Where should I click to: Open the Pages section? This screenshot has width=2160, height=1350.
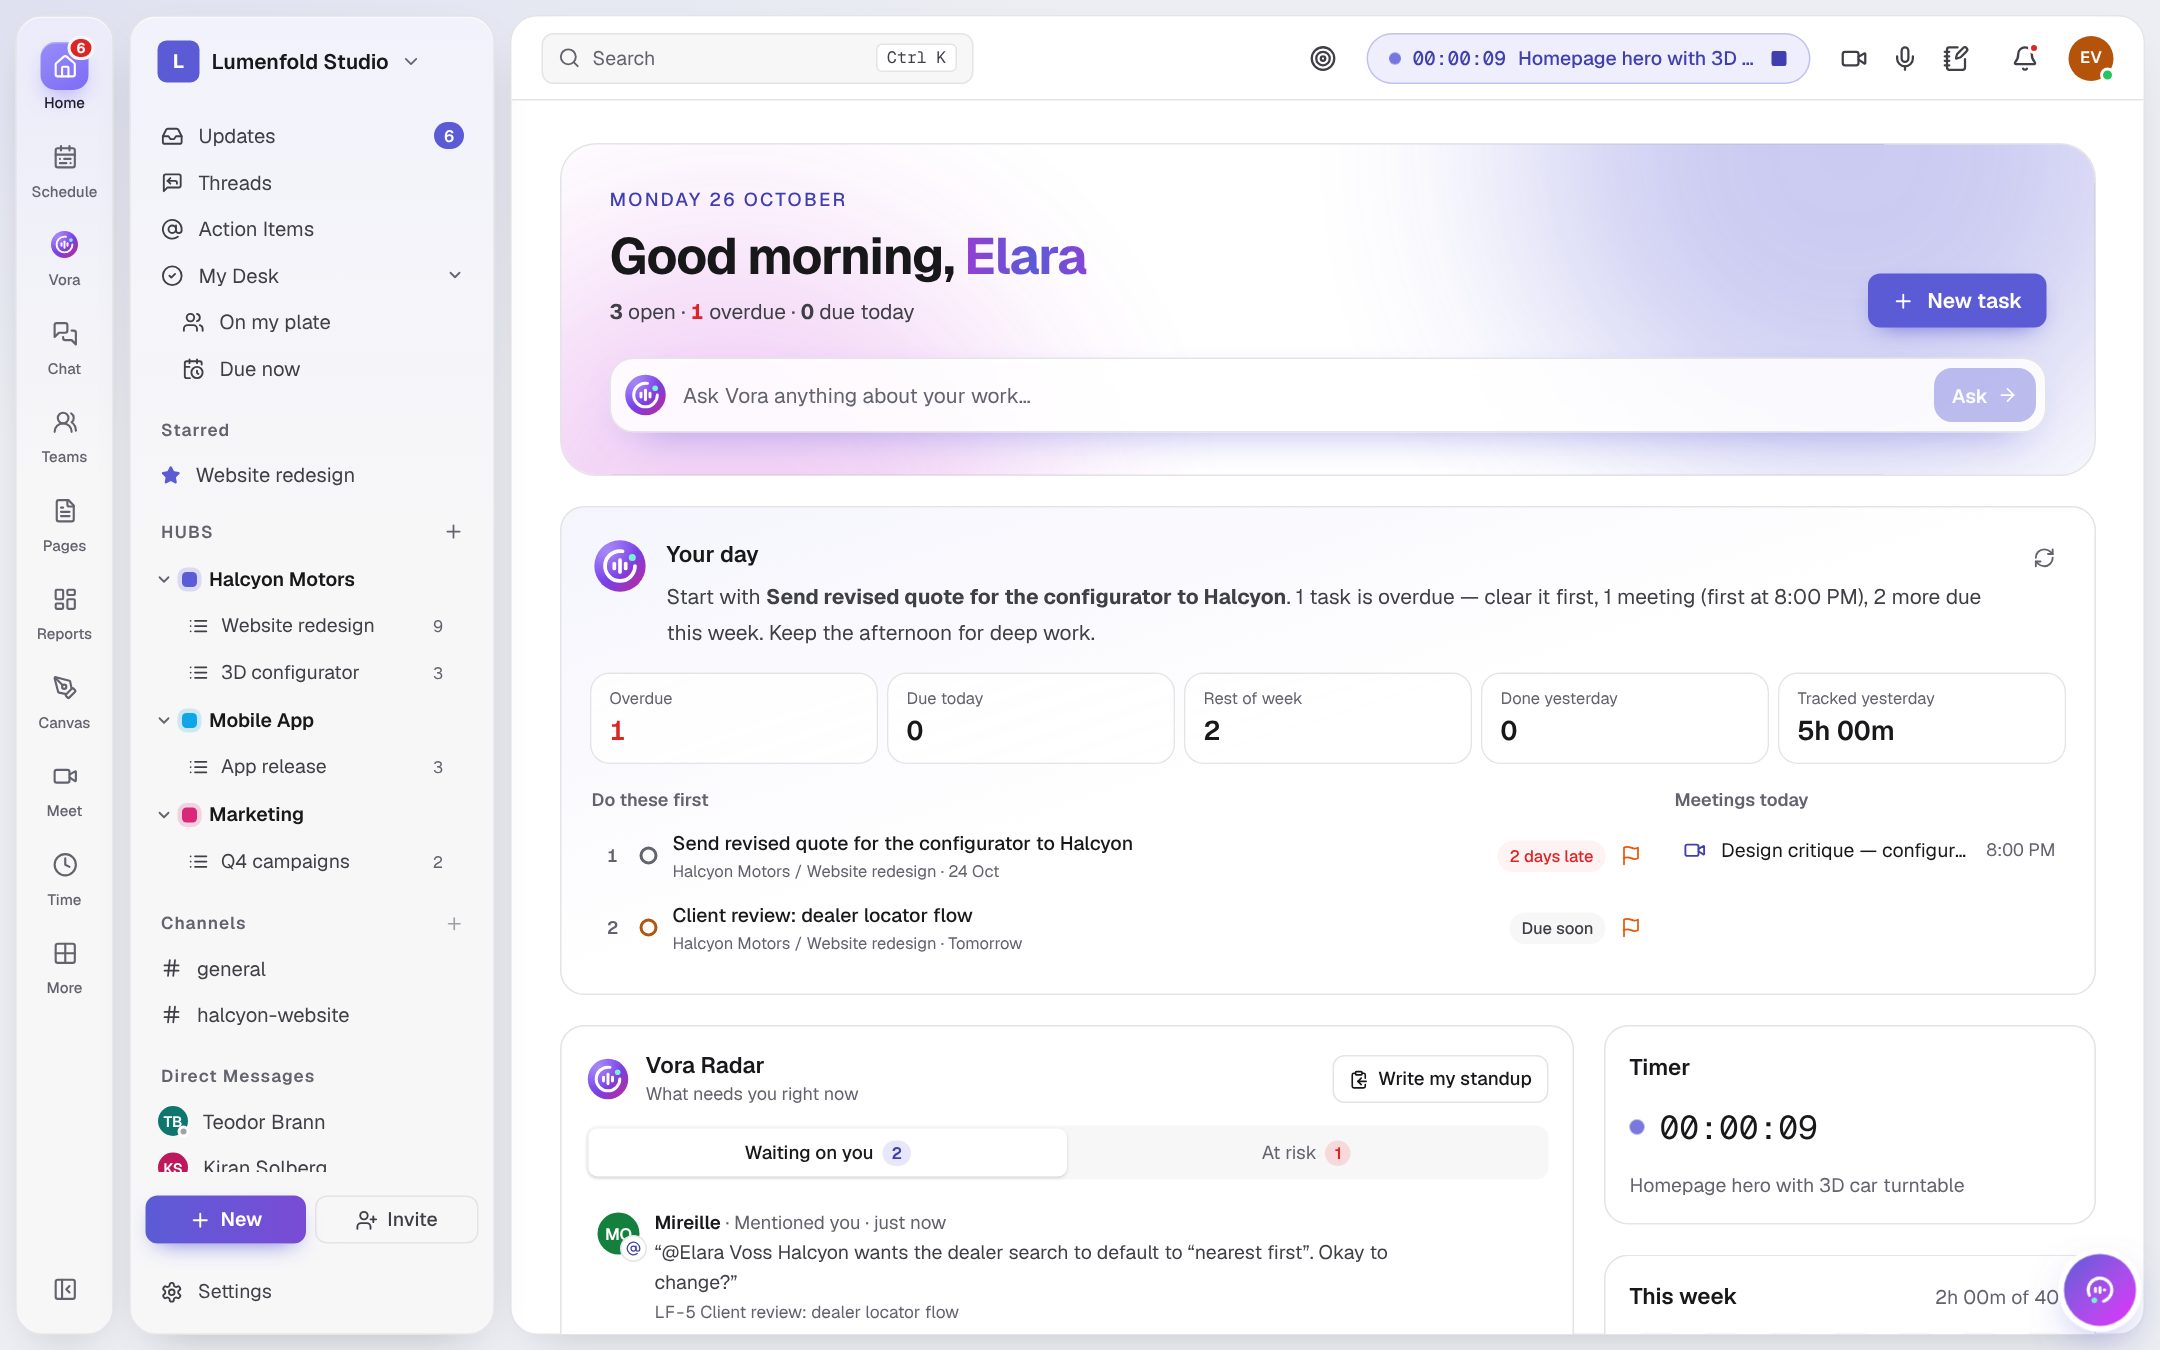tap(64, 525)
